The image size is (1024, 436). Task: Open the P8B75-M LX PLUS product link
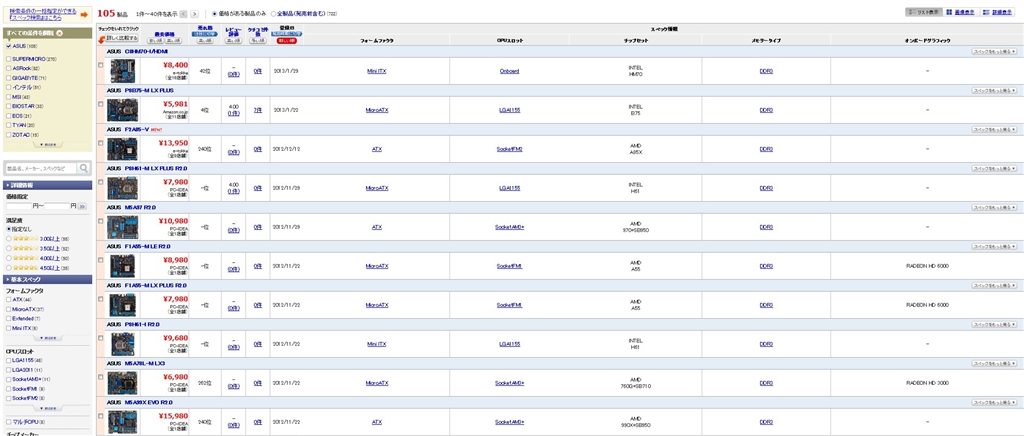(x=149, y=90)
